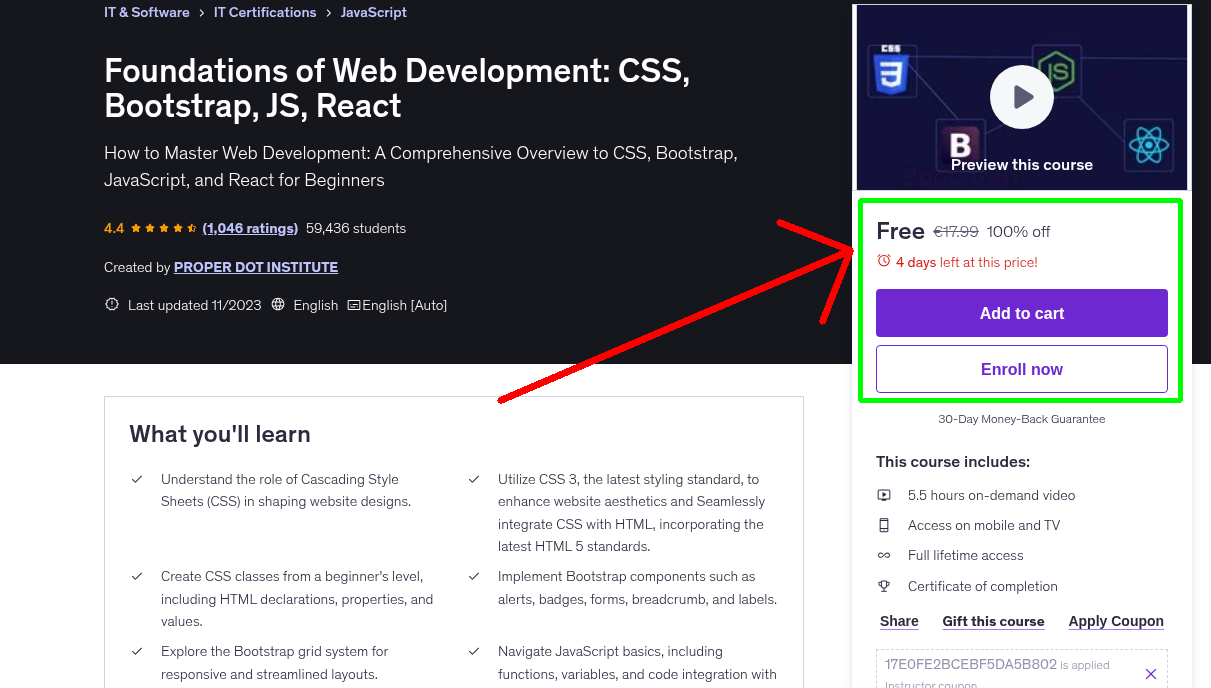Open Apply Coupon
The height and width of the screenshot is (688, 1211).
[1116, 621]
